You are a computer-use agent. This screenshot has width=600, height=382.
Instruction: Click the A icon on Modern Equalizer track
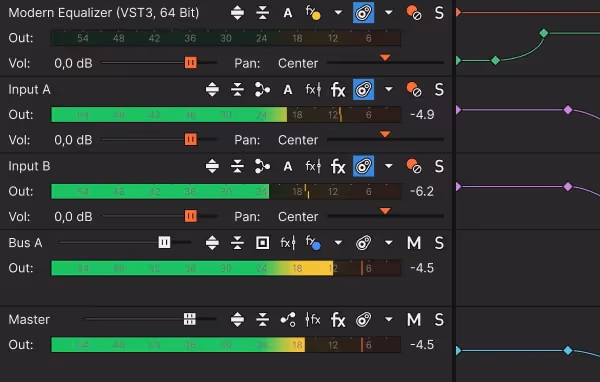pyautogui.click(x=288, y=13)
